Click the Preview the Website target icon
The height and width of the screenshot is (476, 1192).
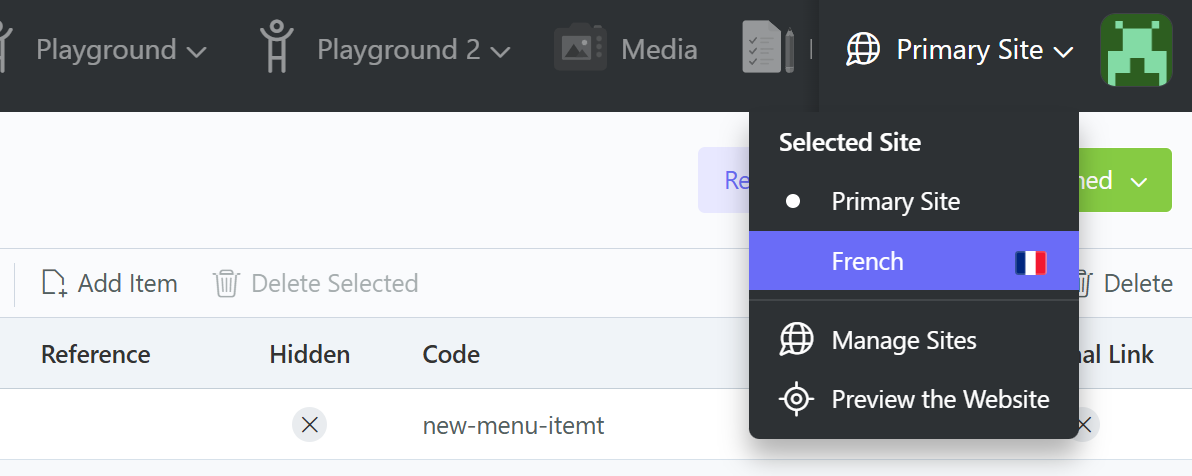(x=796, y=400)
